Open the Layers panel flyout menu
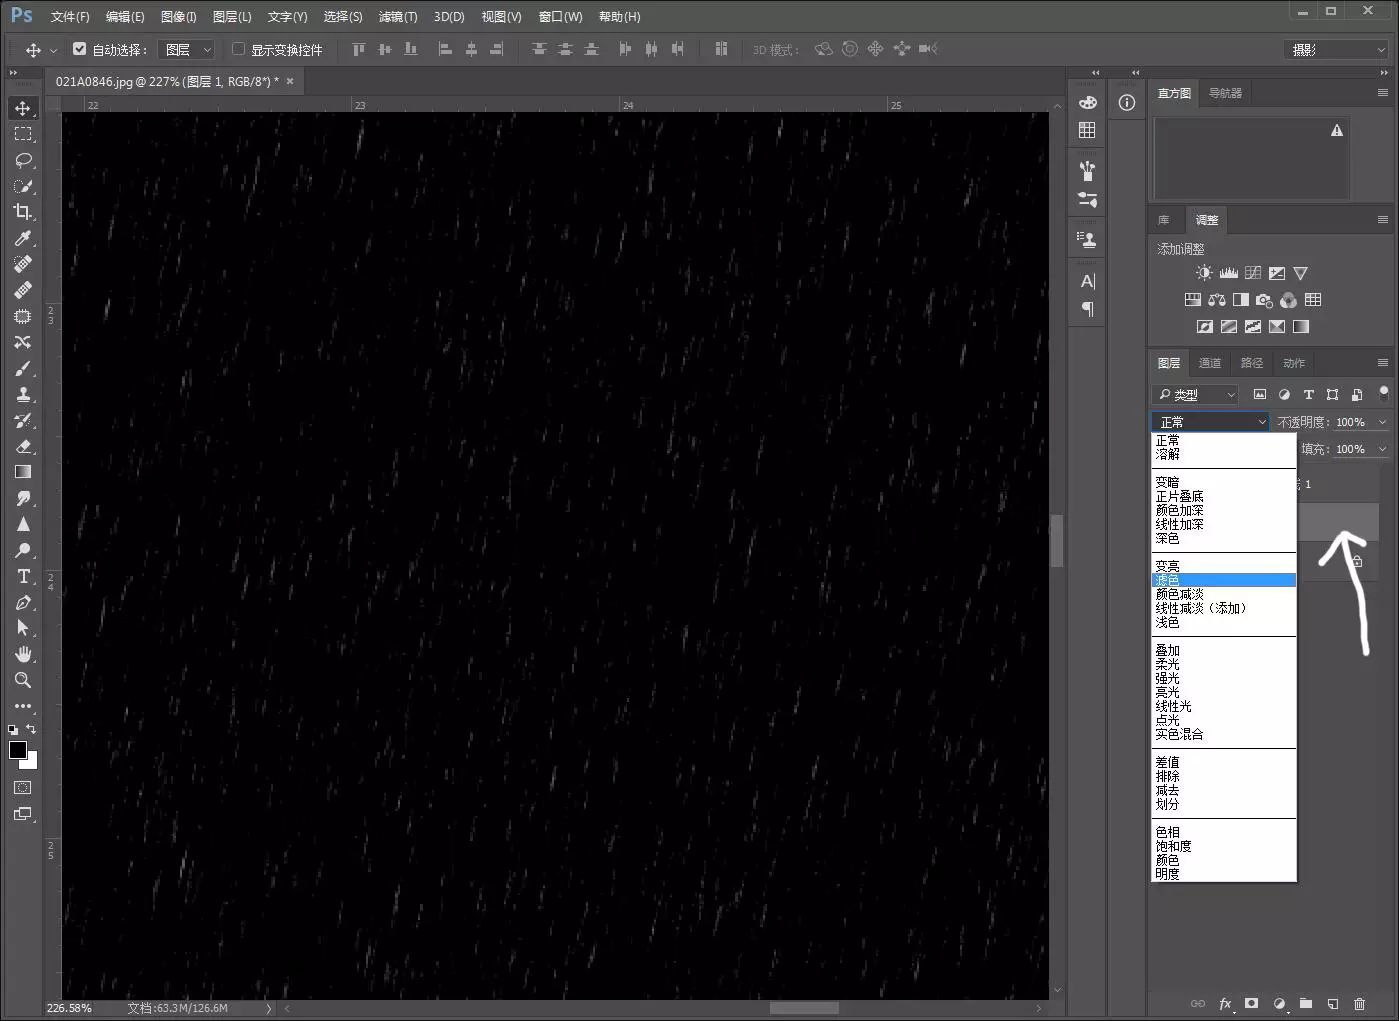Screen dimensions: 1399x1021 tap(1383, 363)
